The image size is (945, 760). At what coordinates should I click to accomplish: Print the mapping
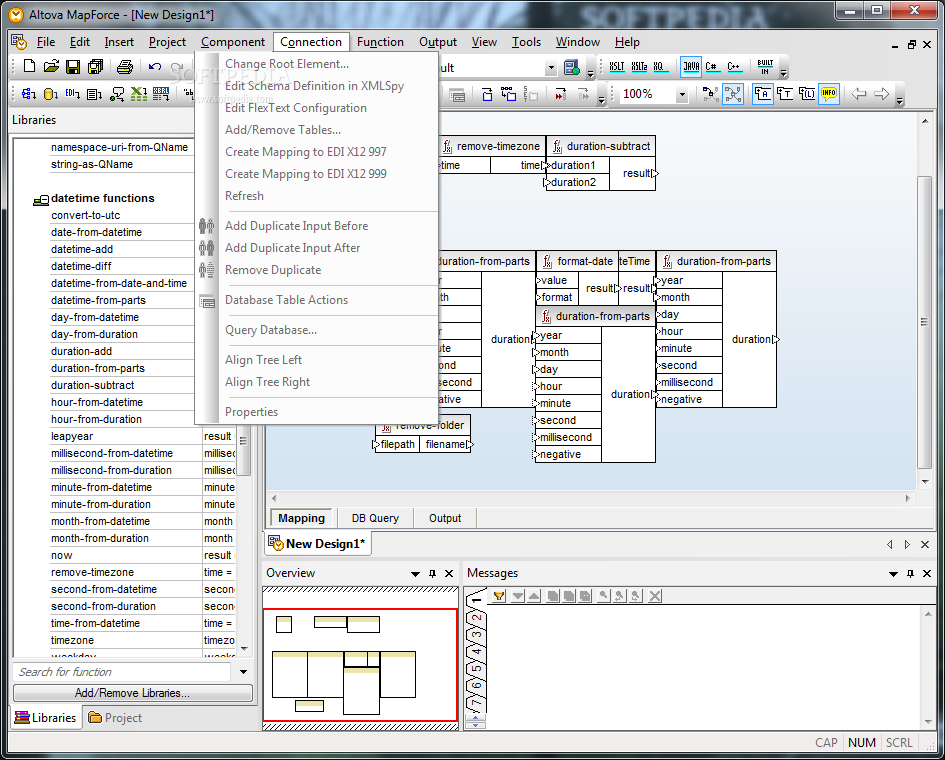(x=125, y=66)
